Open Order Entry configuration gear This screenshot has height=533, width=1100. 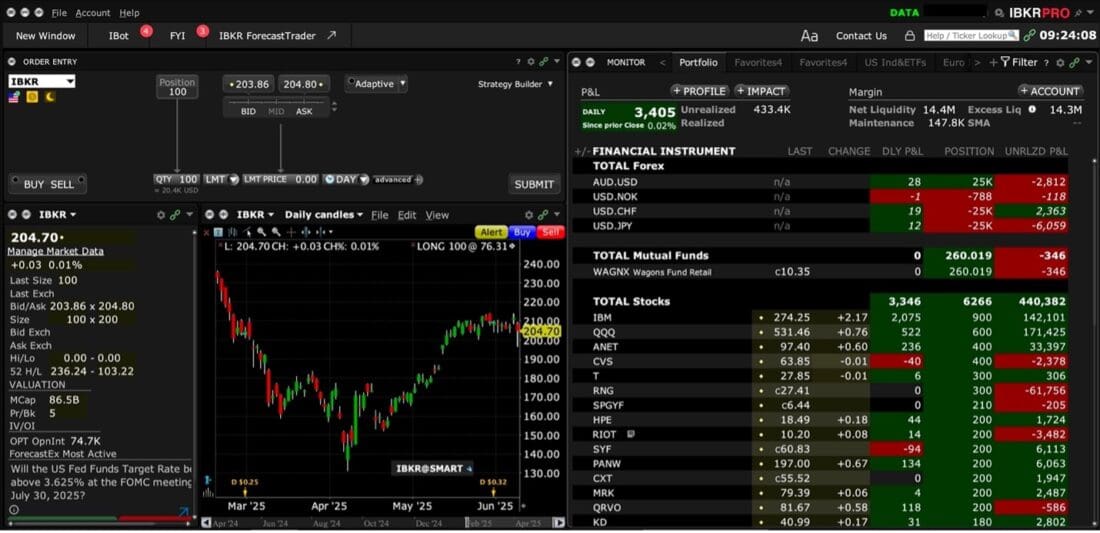530,62
